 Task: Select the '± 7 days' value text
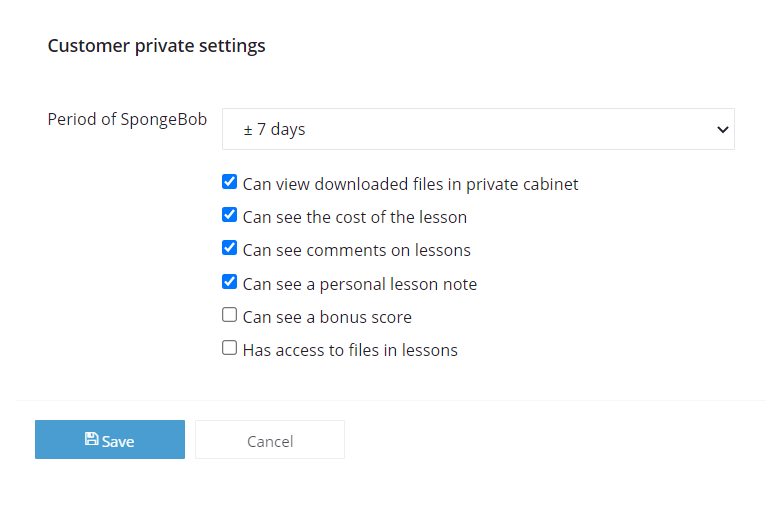point(274,129)
